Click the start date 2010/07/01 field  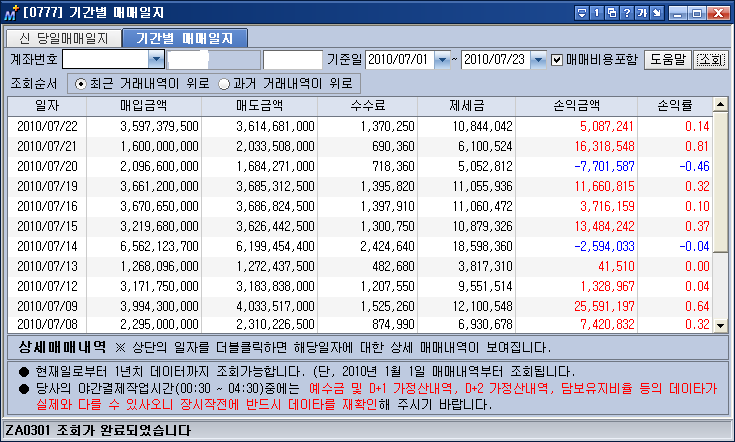tap(399, 60)
